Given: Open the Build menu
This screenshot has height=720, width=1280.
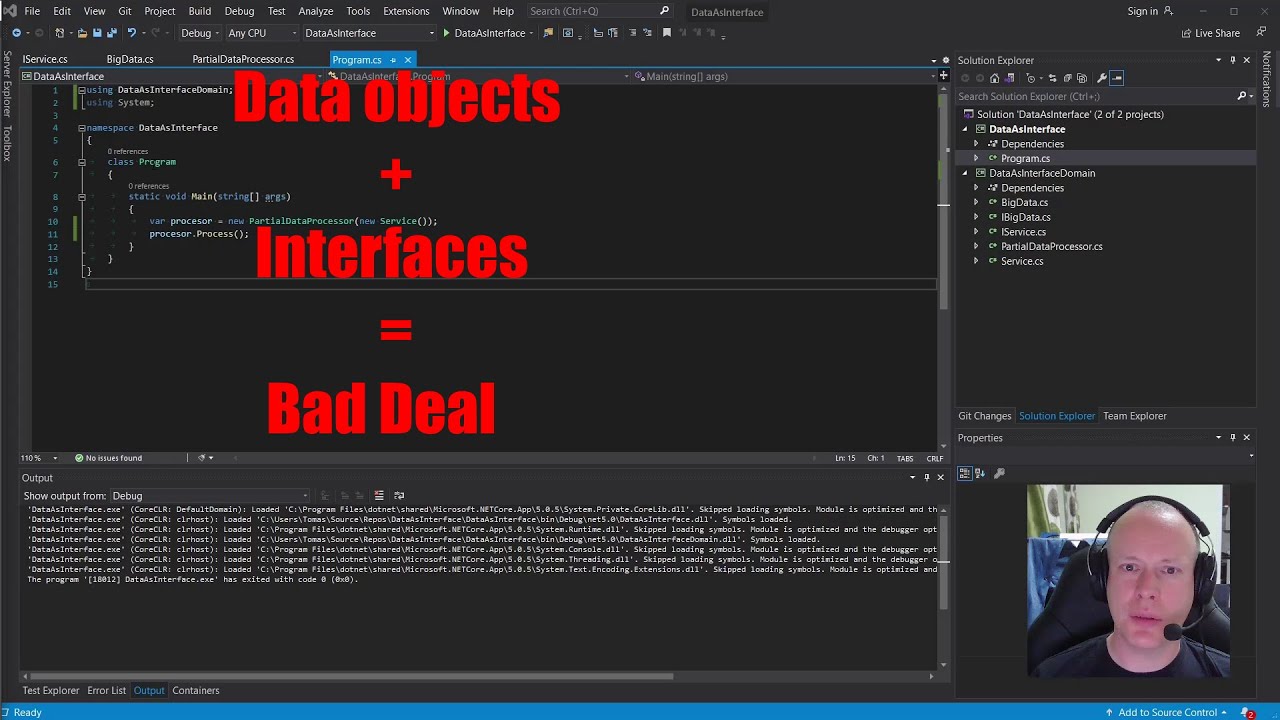Looking at the screenshot, I should 199,11.
